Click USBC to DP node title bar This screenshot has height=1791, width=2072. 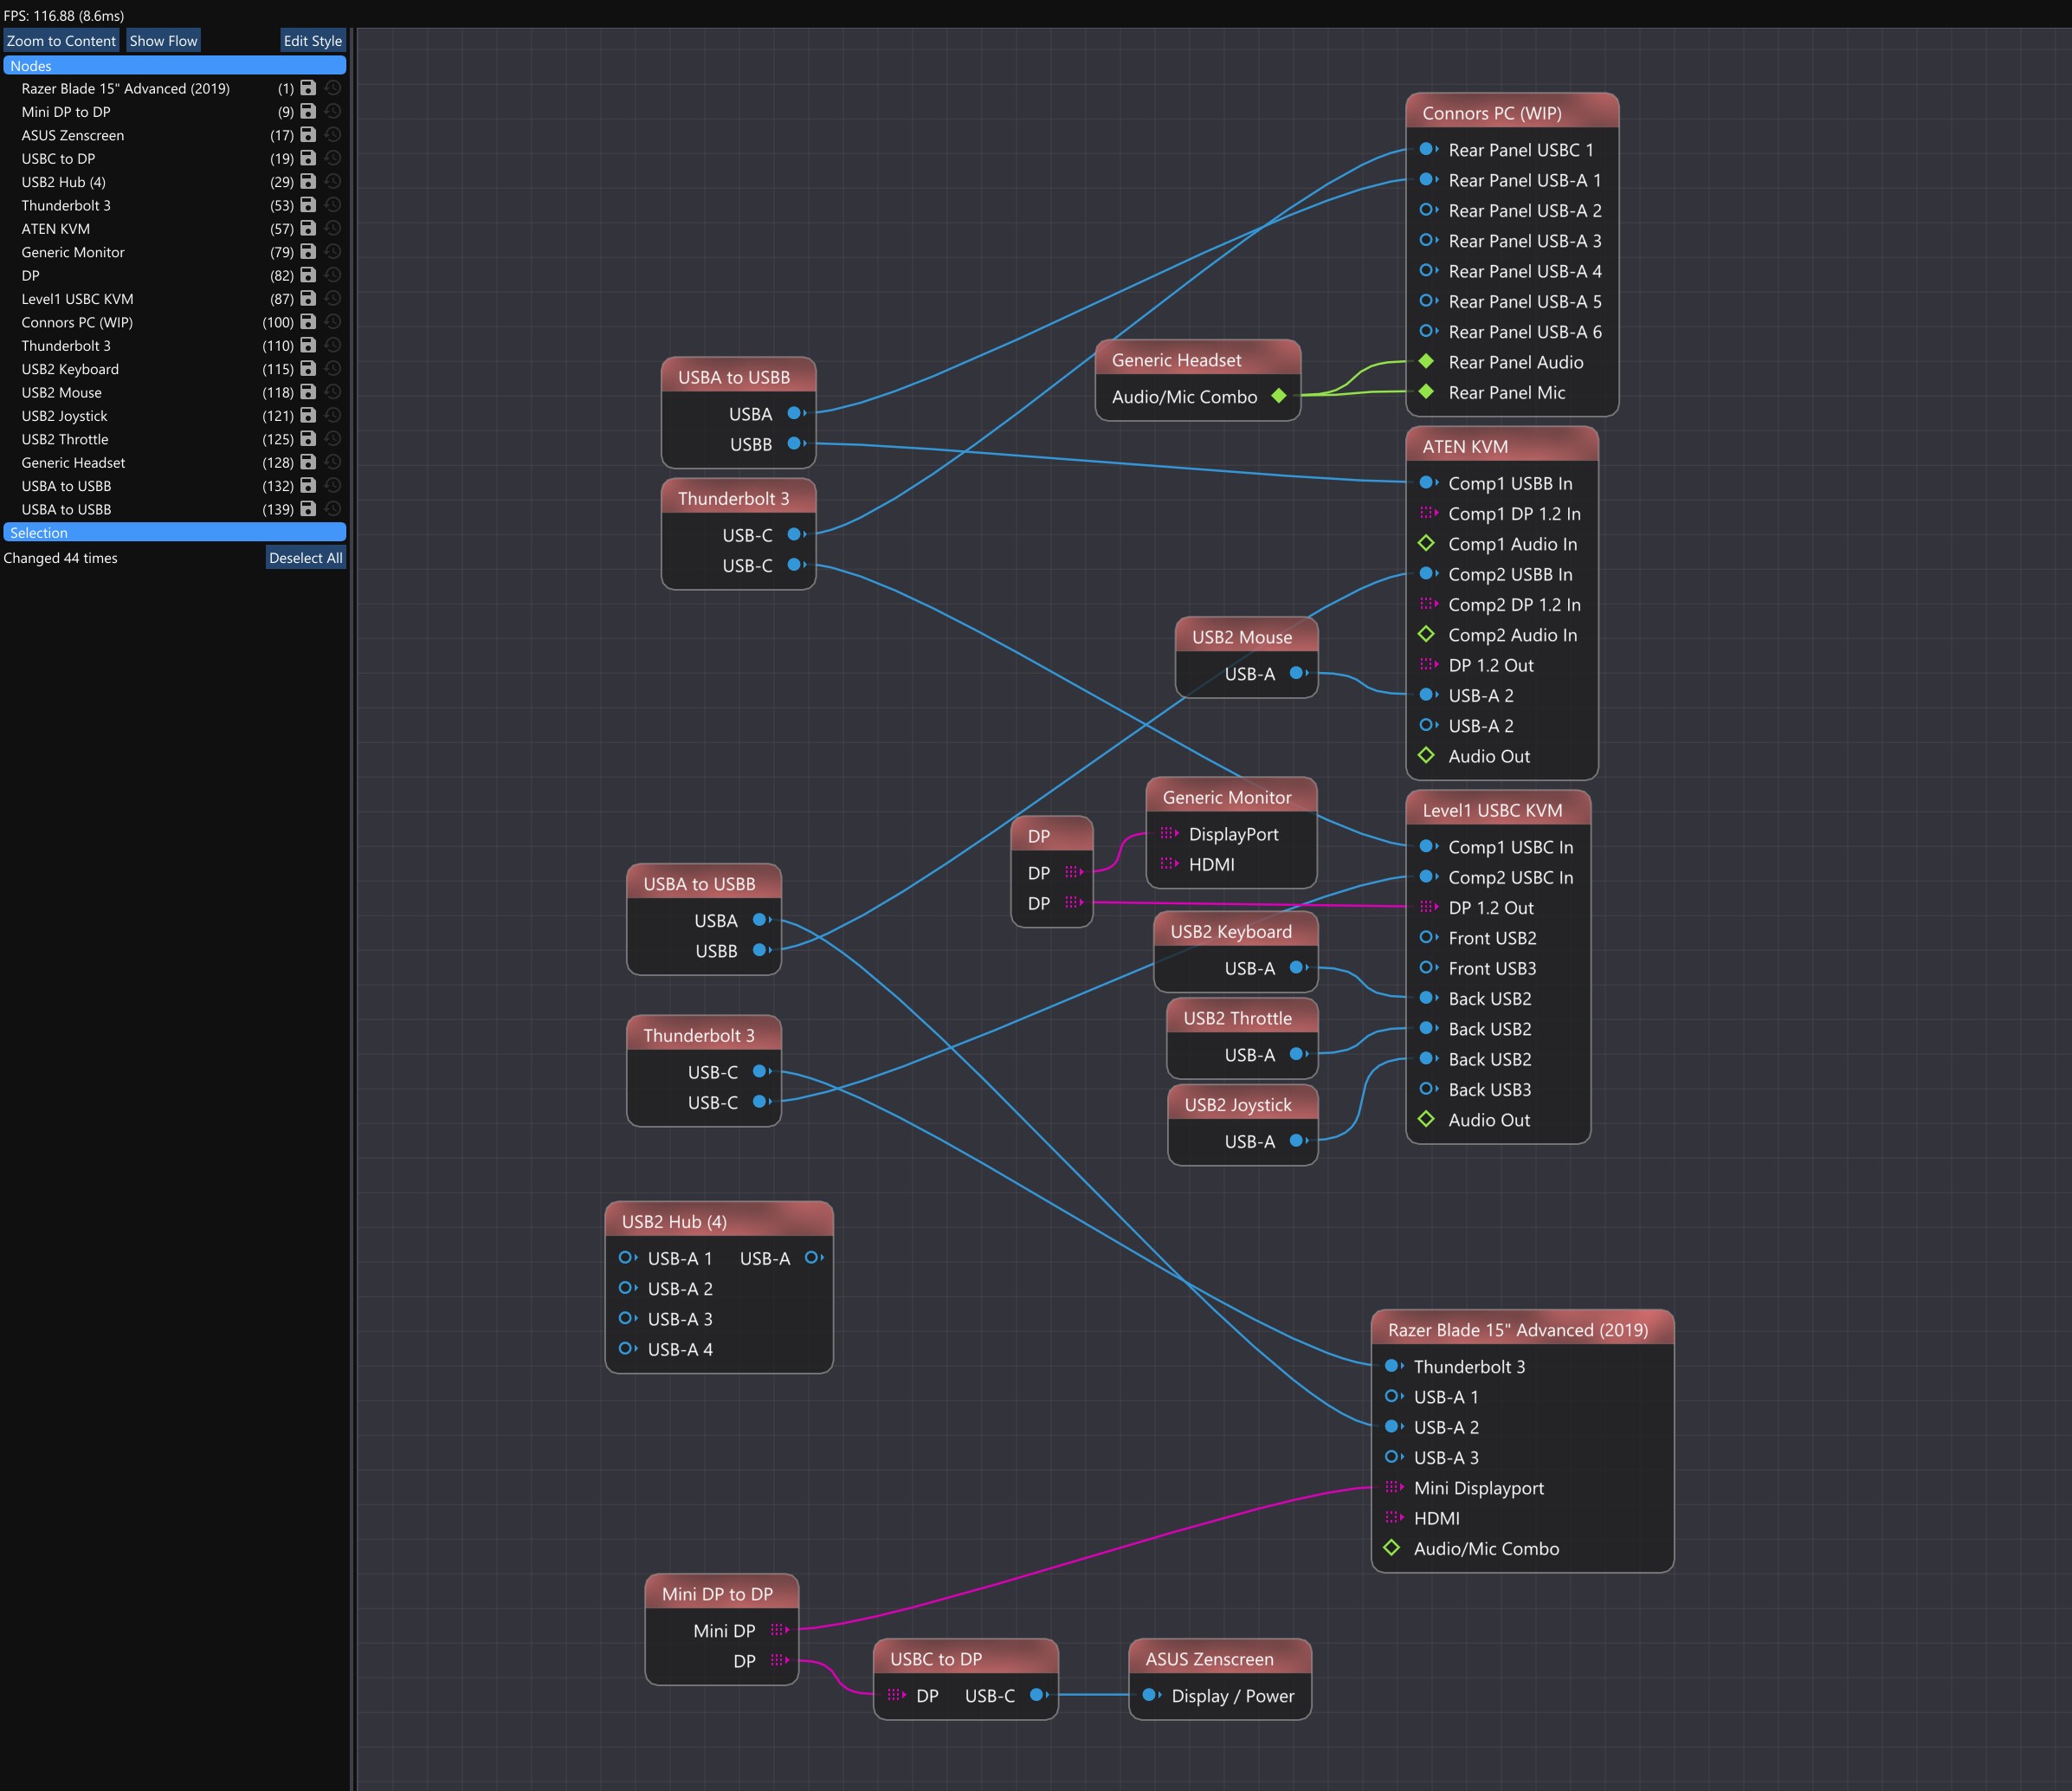pyautogui.click(x=966, y=1658)
